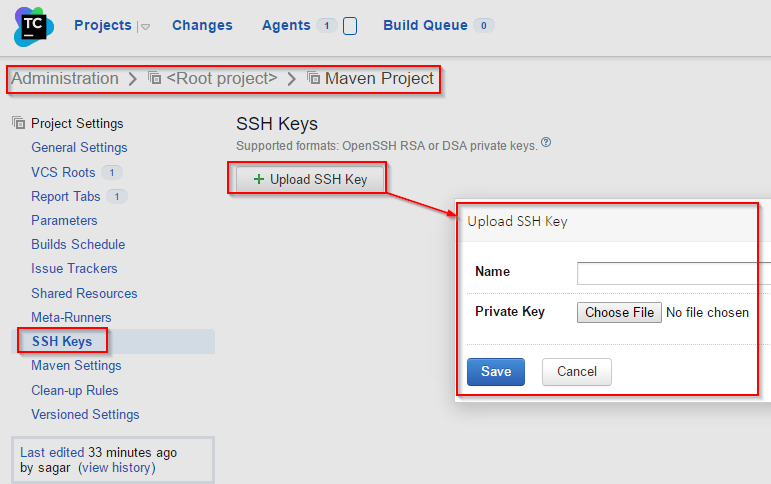Open Maven Settings
The height and width of the screenshot is (484, 771).
pyautogui.click(x=76, y=365)
